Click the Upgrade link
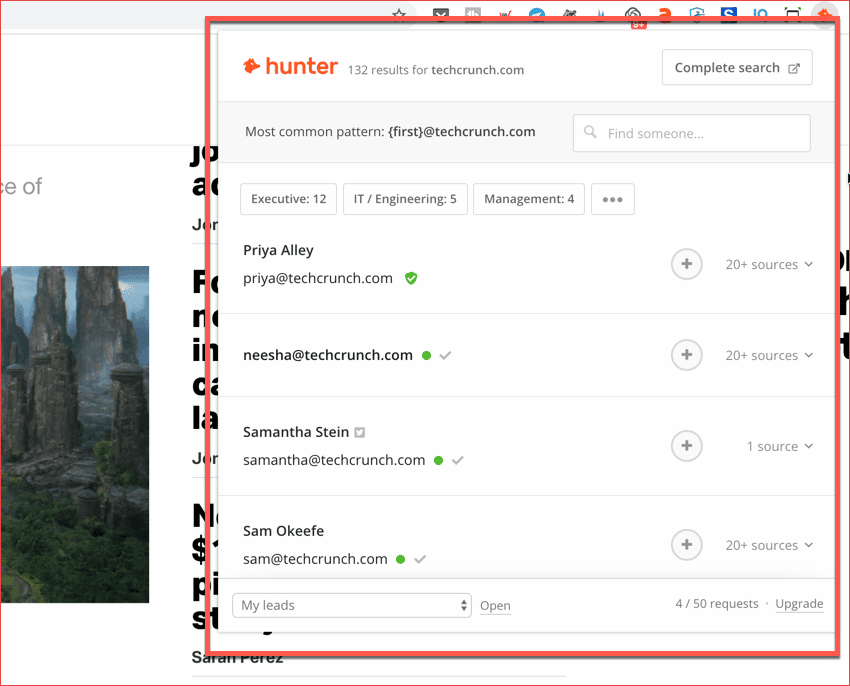This screenshot has height=686, width=850. 799,604
